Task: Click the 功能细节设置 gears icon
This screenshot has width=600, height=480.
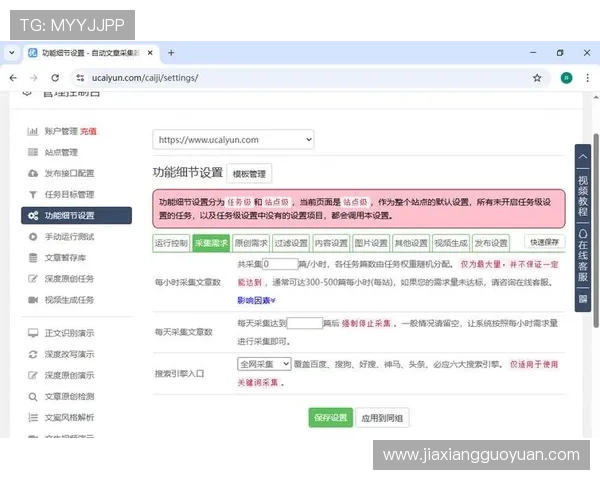Action: [33, 216]
